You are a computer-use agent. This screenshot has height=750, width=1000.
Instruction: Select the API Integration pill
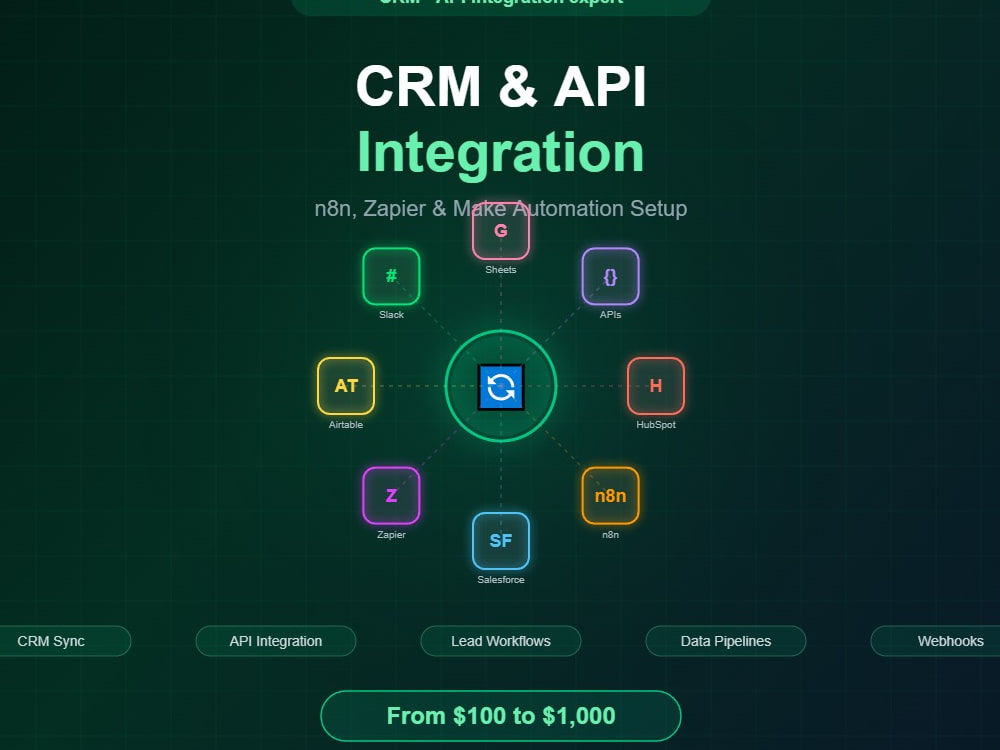coord(276,641)
